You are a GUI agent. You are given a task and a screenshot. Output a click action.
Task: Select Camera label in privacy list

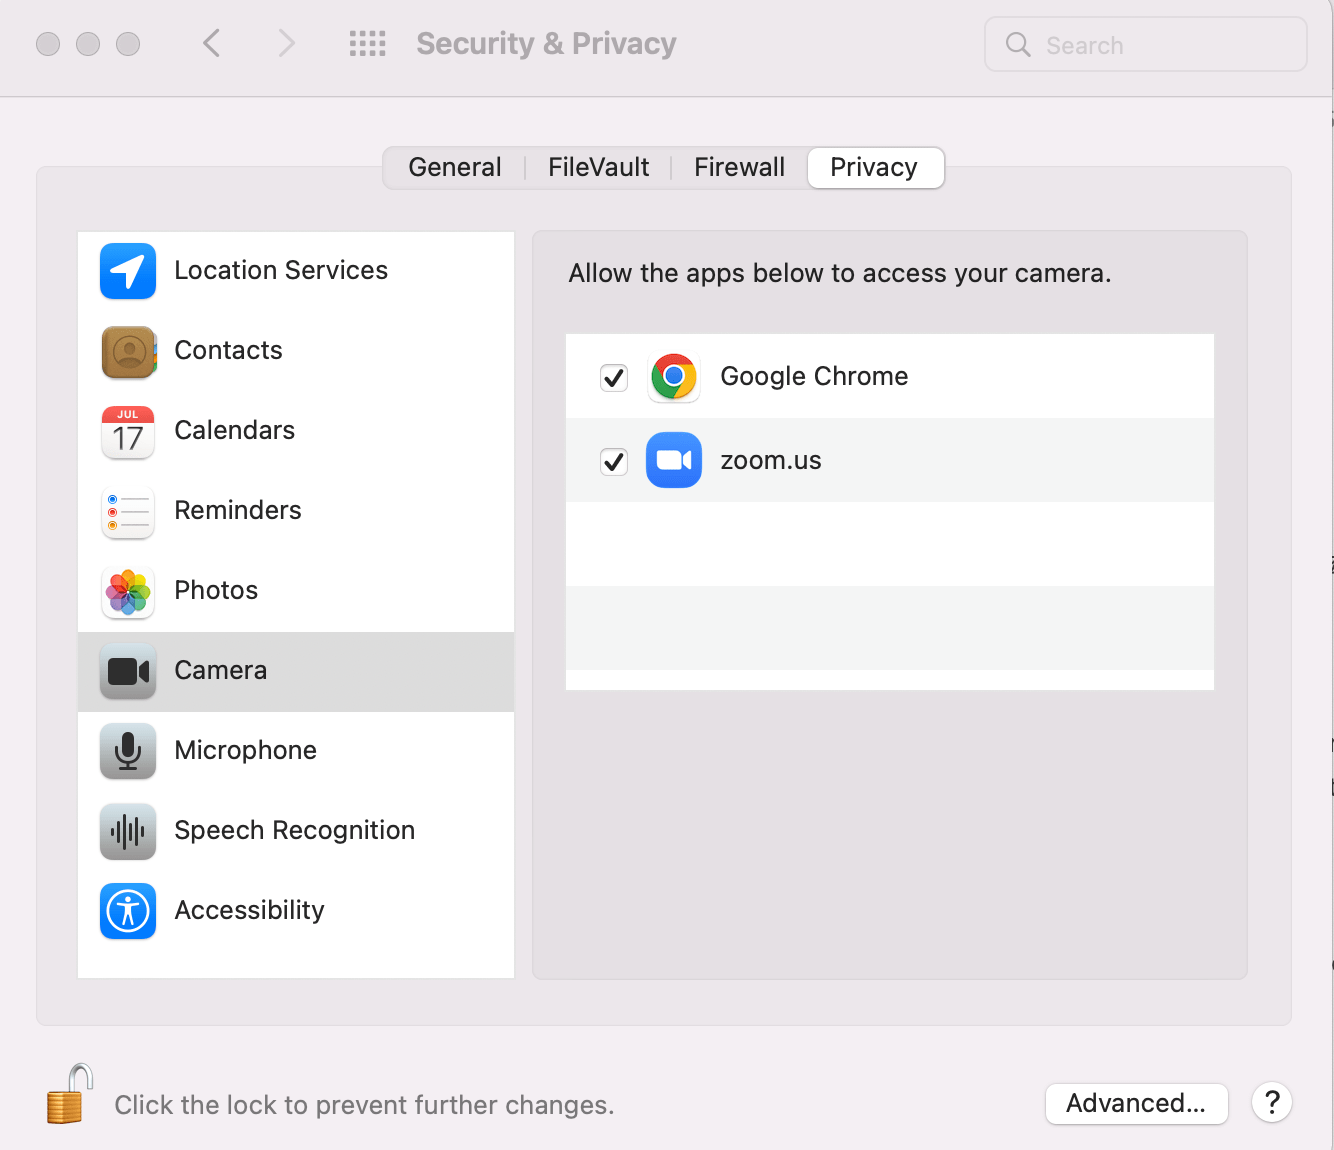pyautogui.click(x=221, y=670)
